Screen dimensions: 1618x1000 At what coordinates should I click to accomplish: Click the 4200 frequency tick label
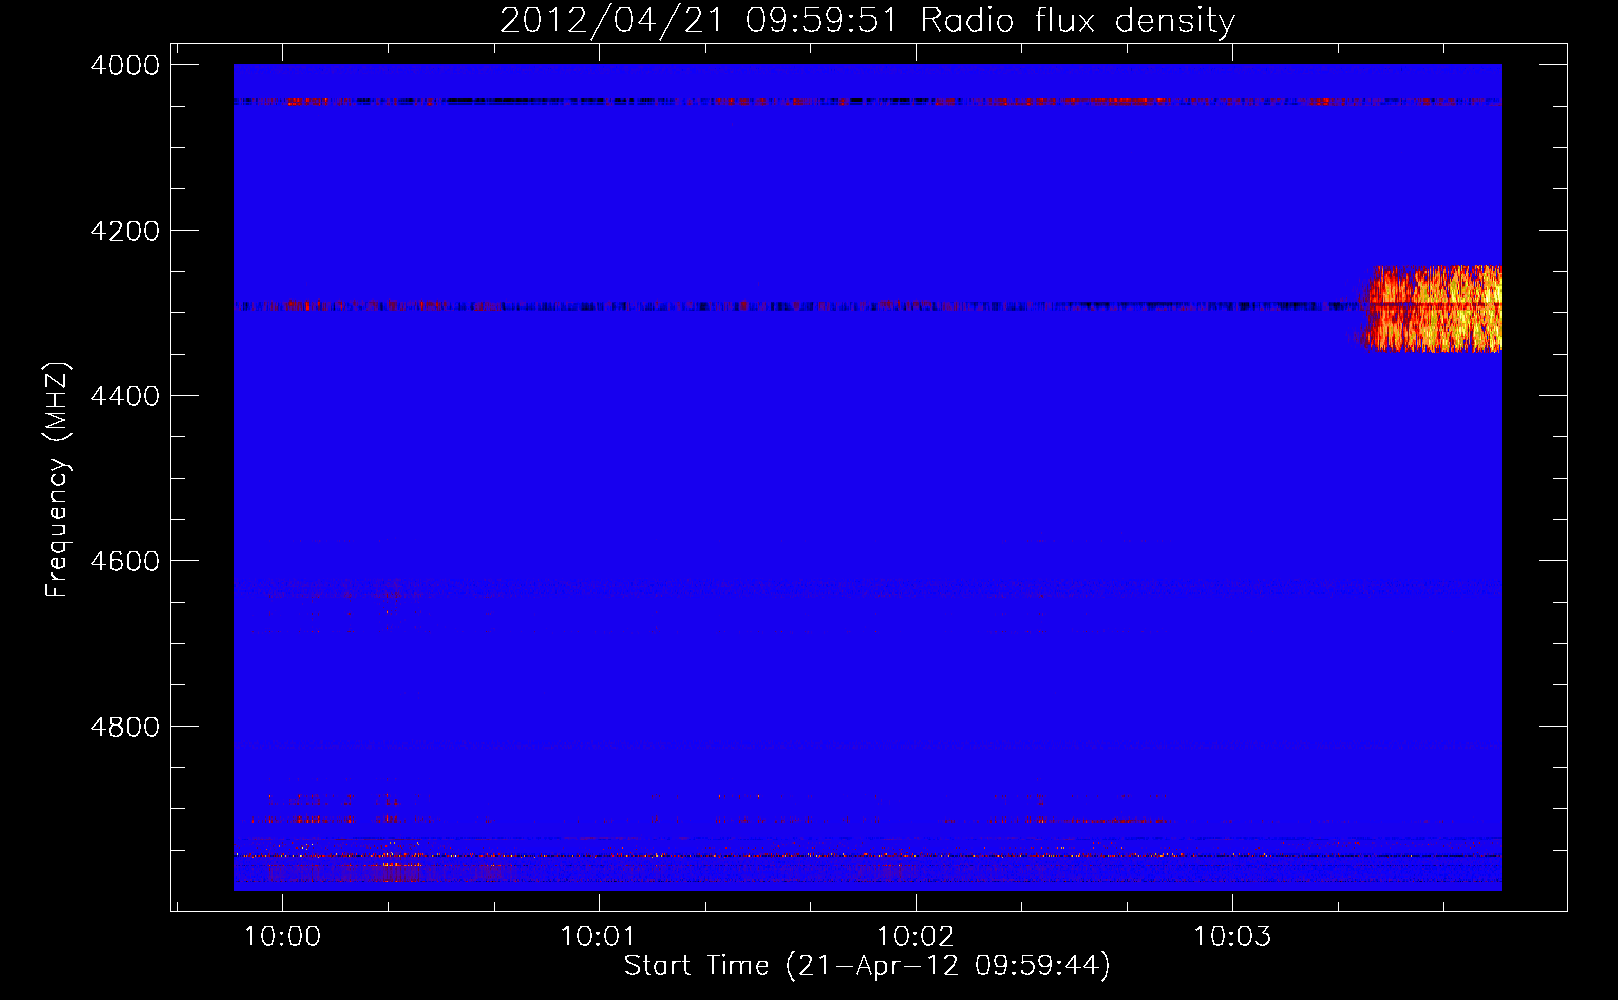point(125,231)
